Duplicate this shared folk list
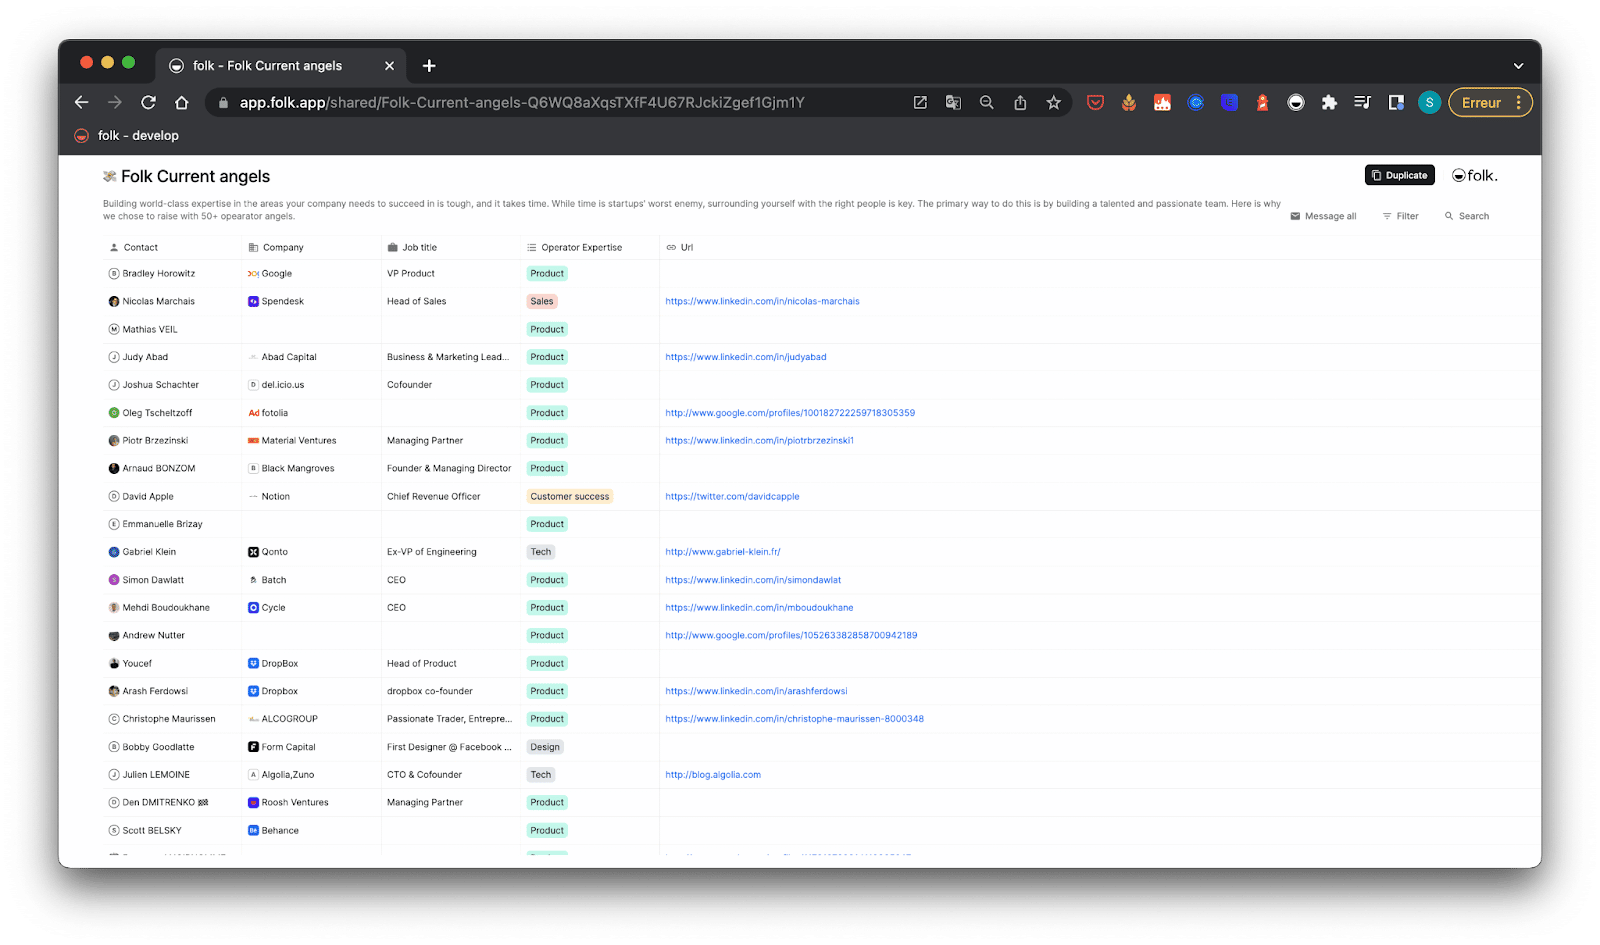This screenshot has height=945, width=1600. [x=1399, y=175]
